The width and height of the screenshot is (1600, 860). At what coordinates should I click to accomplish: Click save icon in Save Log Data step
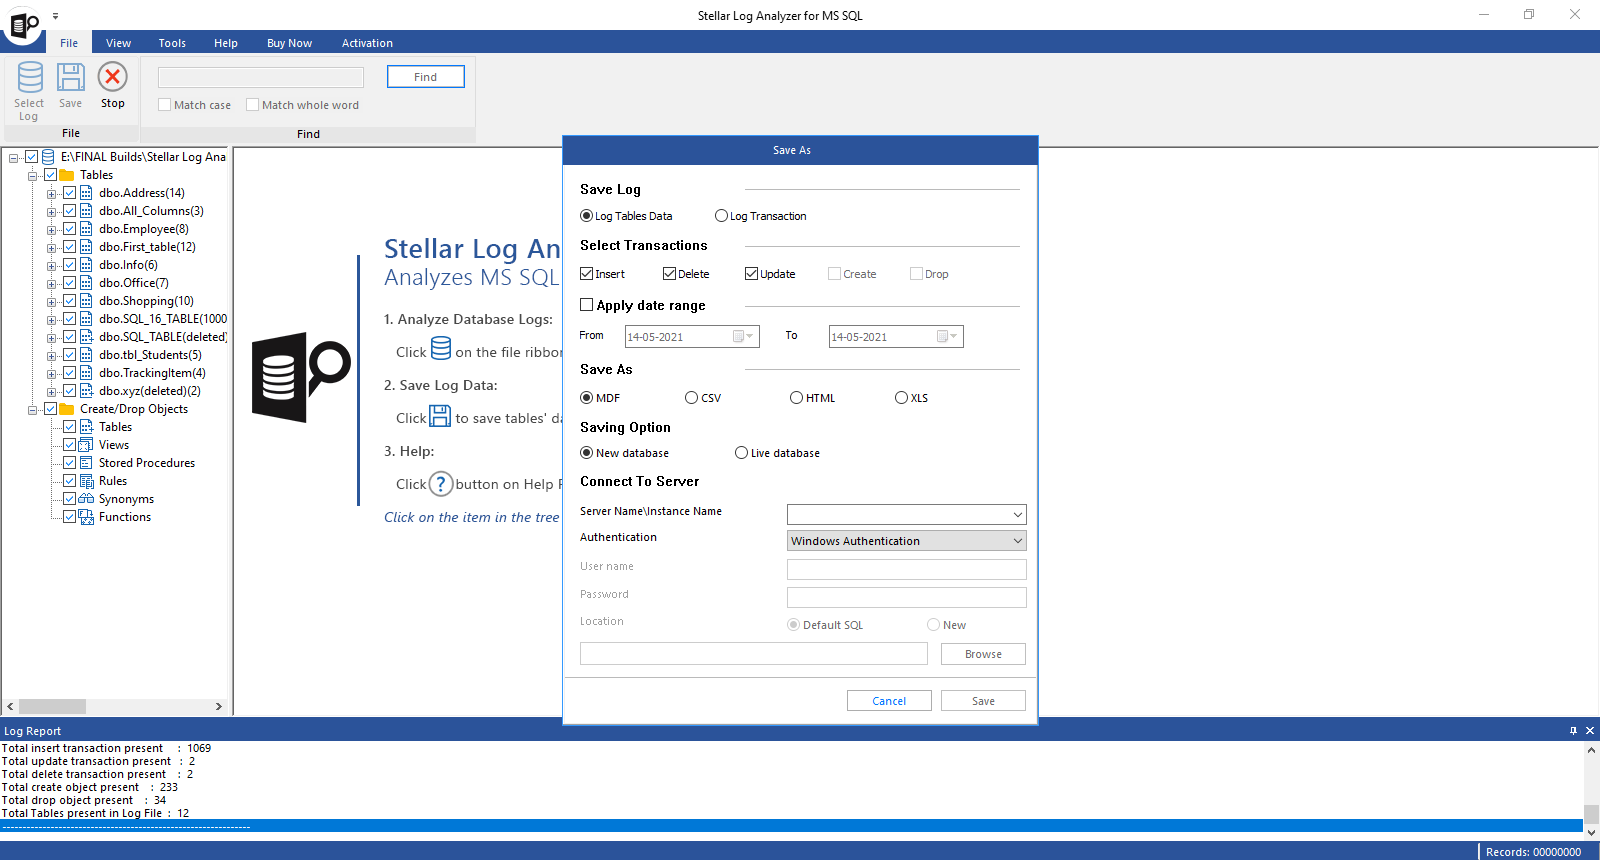(440, 416)
